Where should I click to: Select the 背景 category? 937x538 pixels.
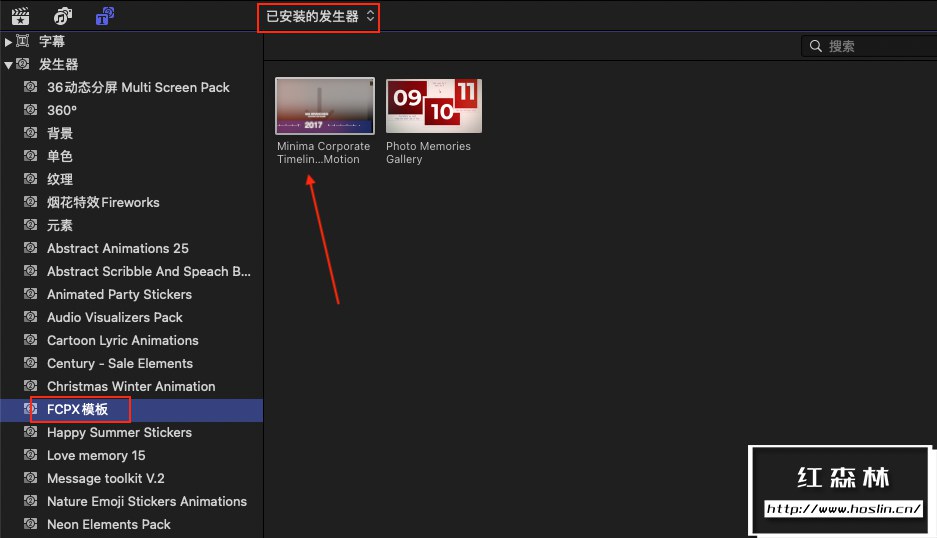click(60, 133)
